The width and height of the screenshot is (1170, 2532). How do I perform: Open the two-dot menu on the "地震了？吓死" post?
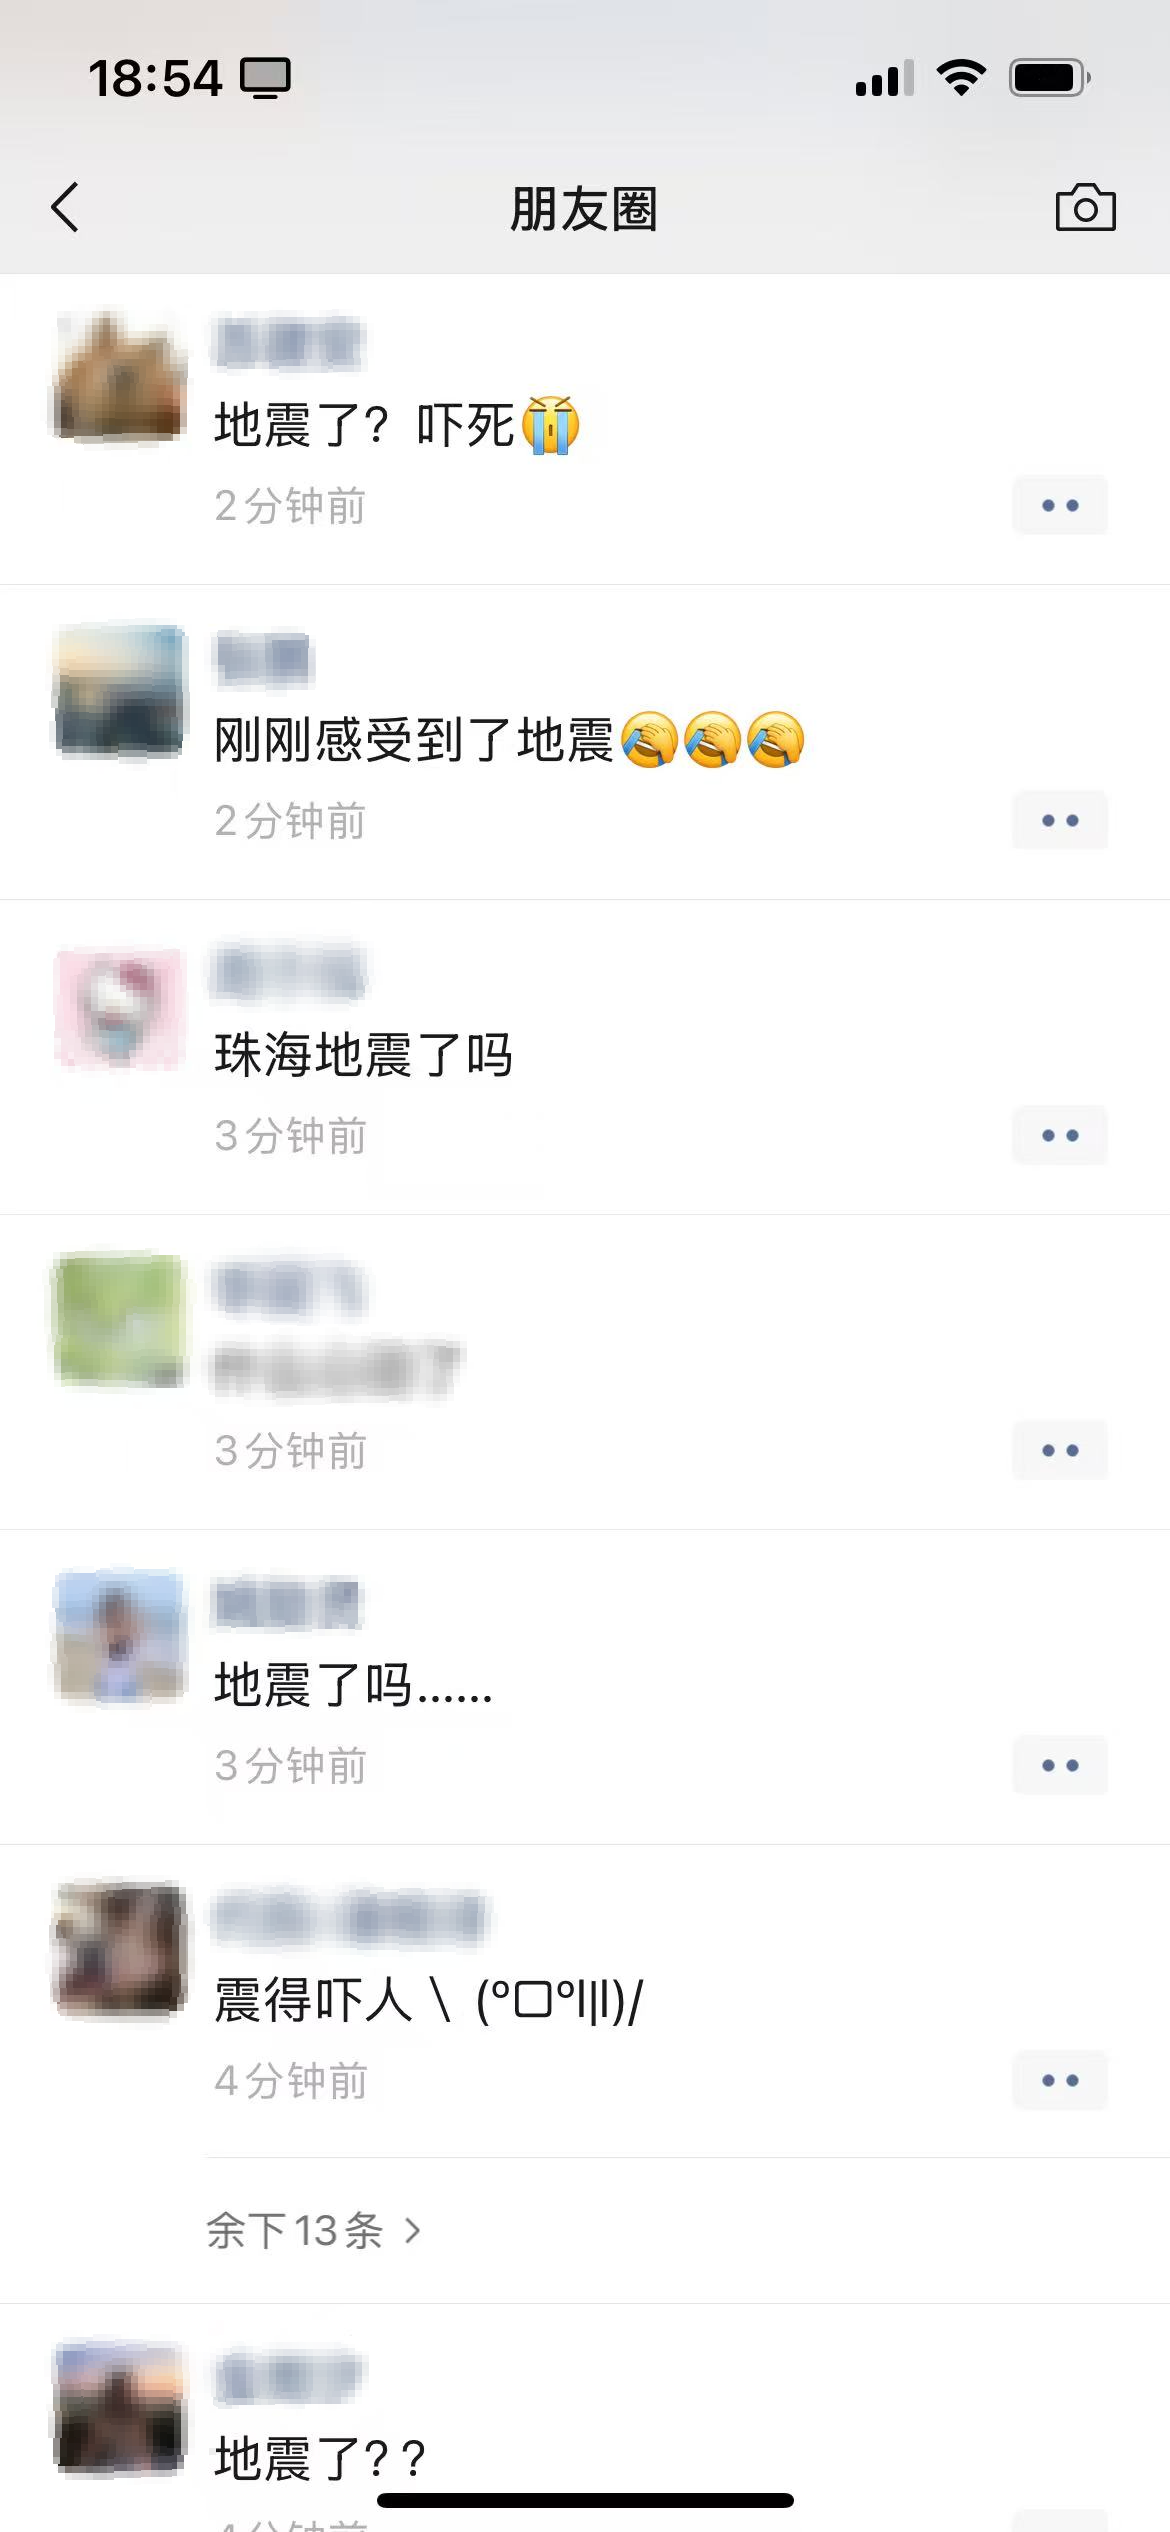tap(1060, 505)
